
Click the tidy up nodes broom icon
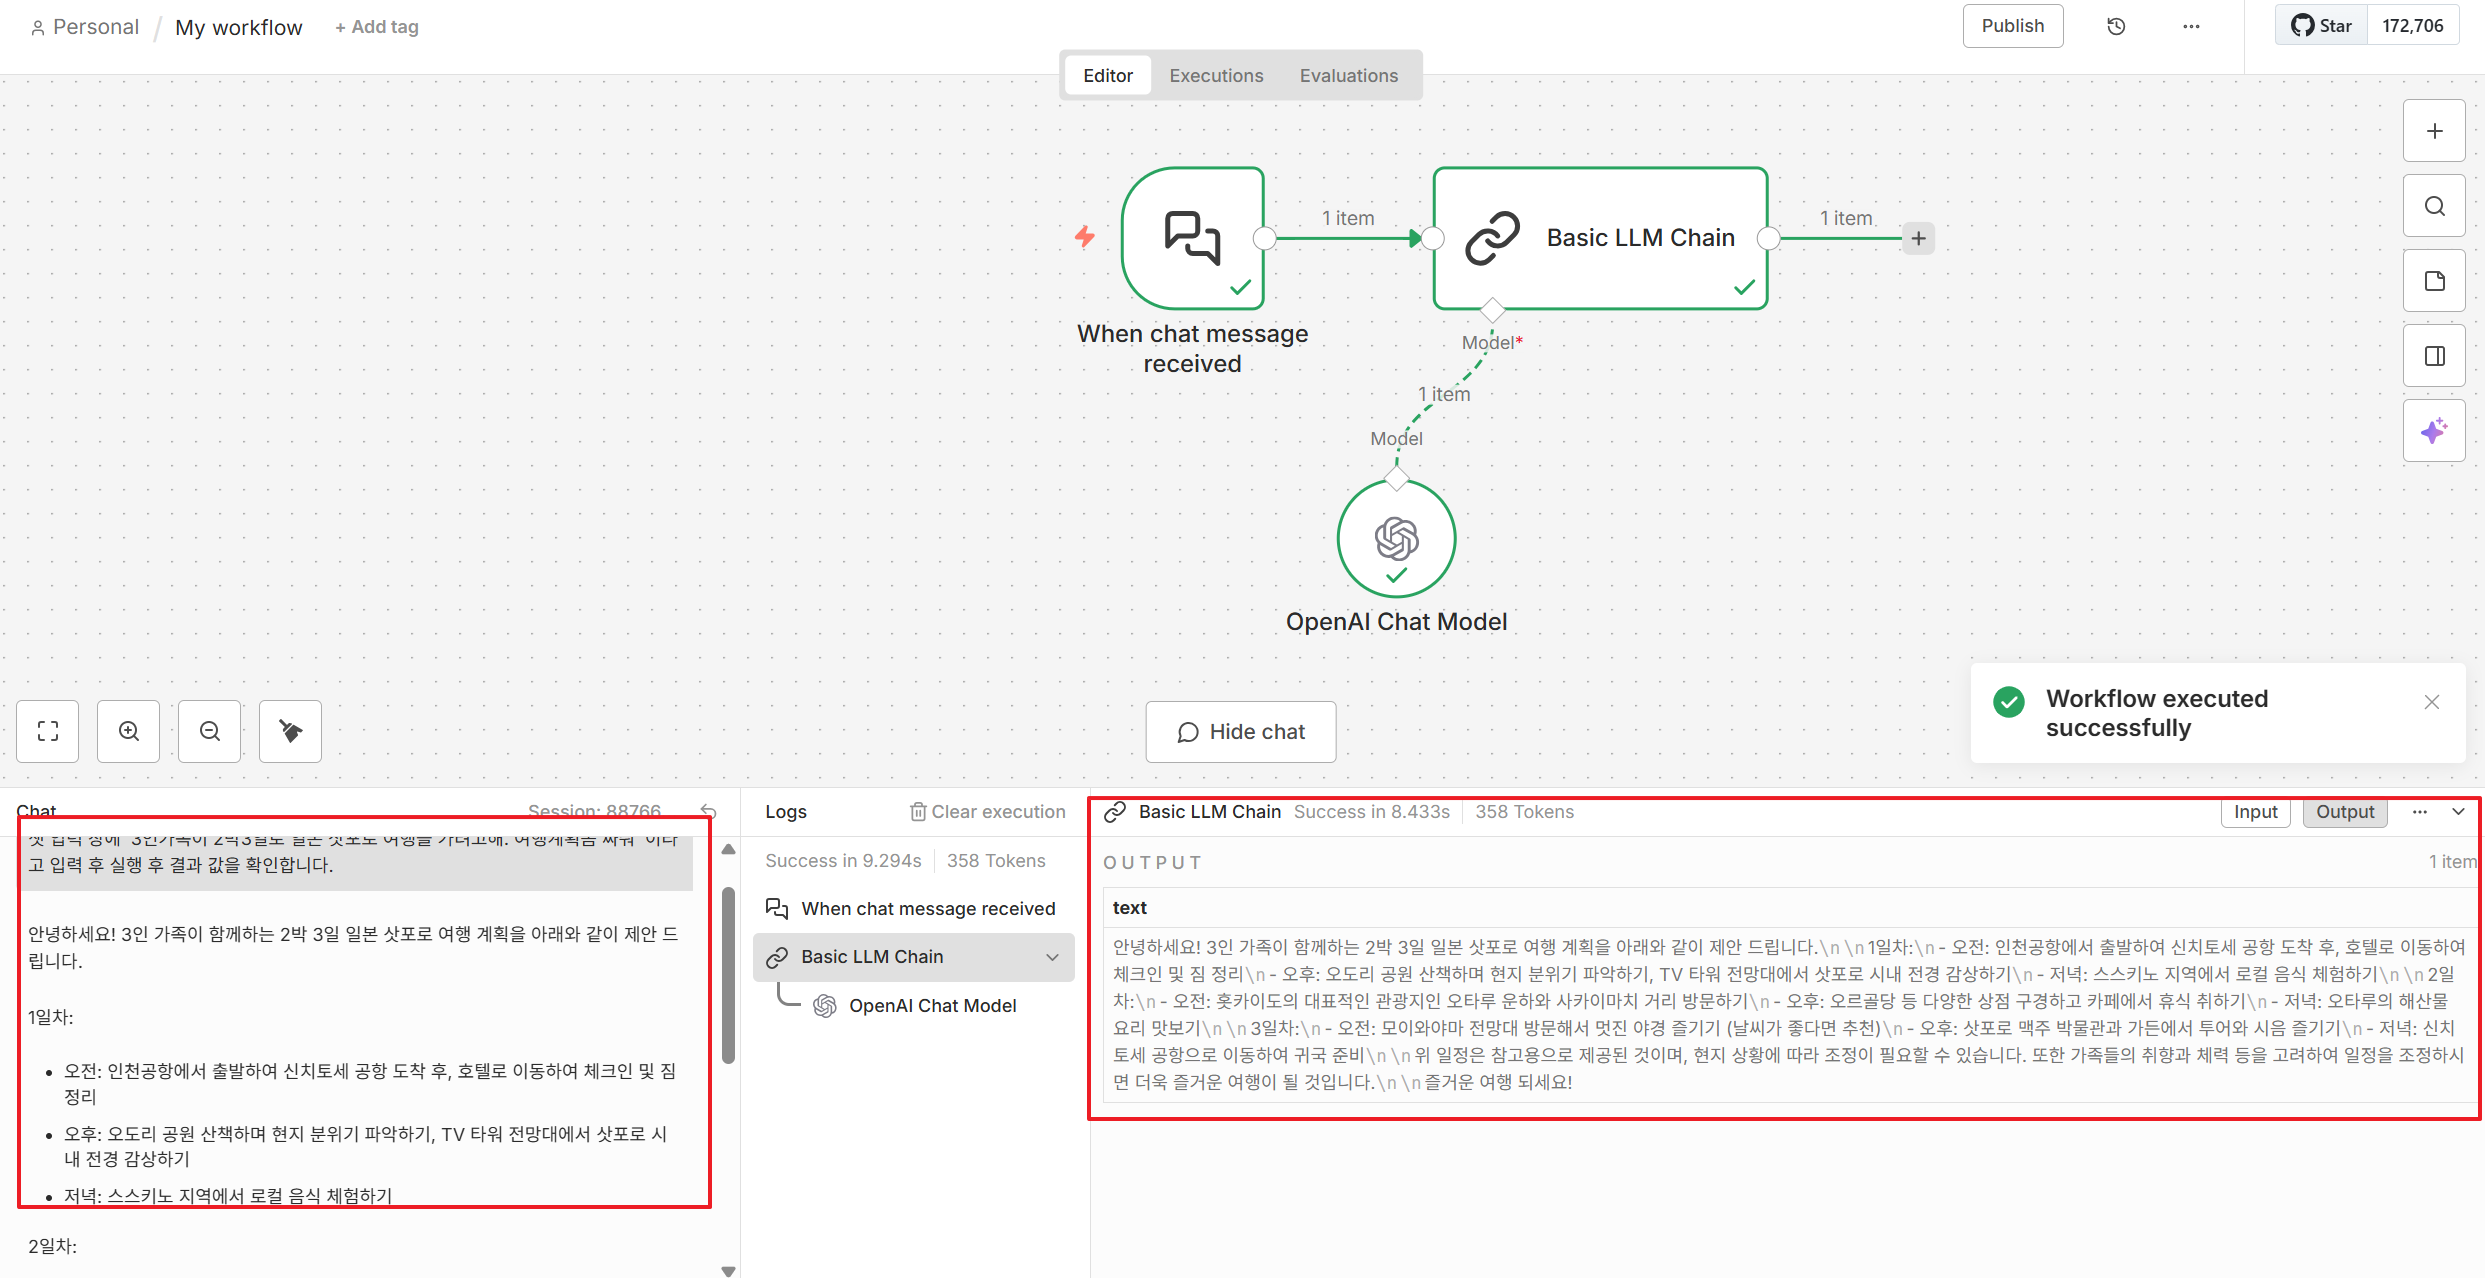click(x=290, y=731)
